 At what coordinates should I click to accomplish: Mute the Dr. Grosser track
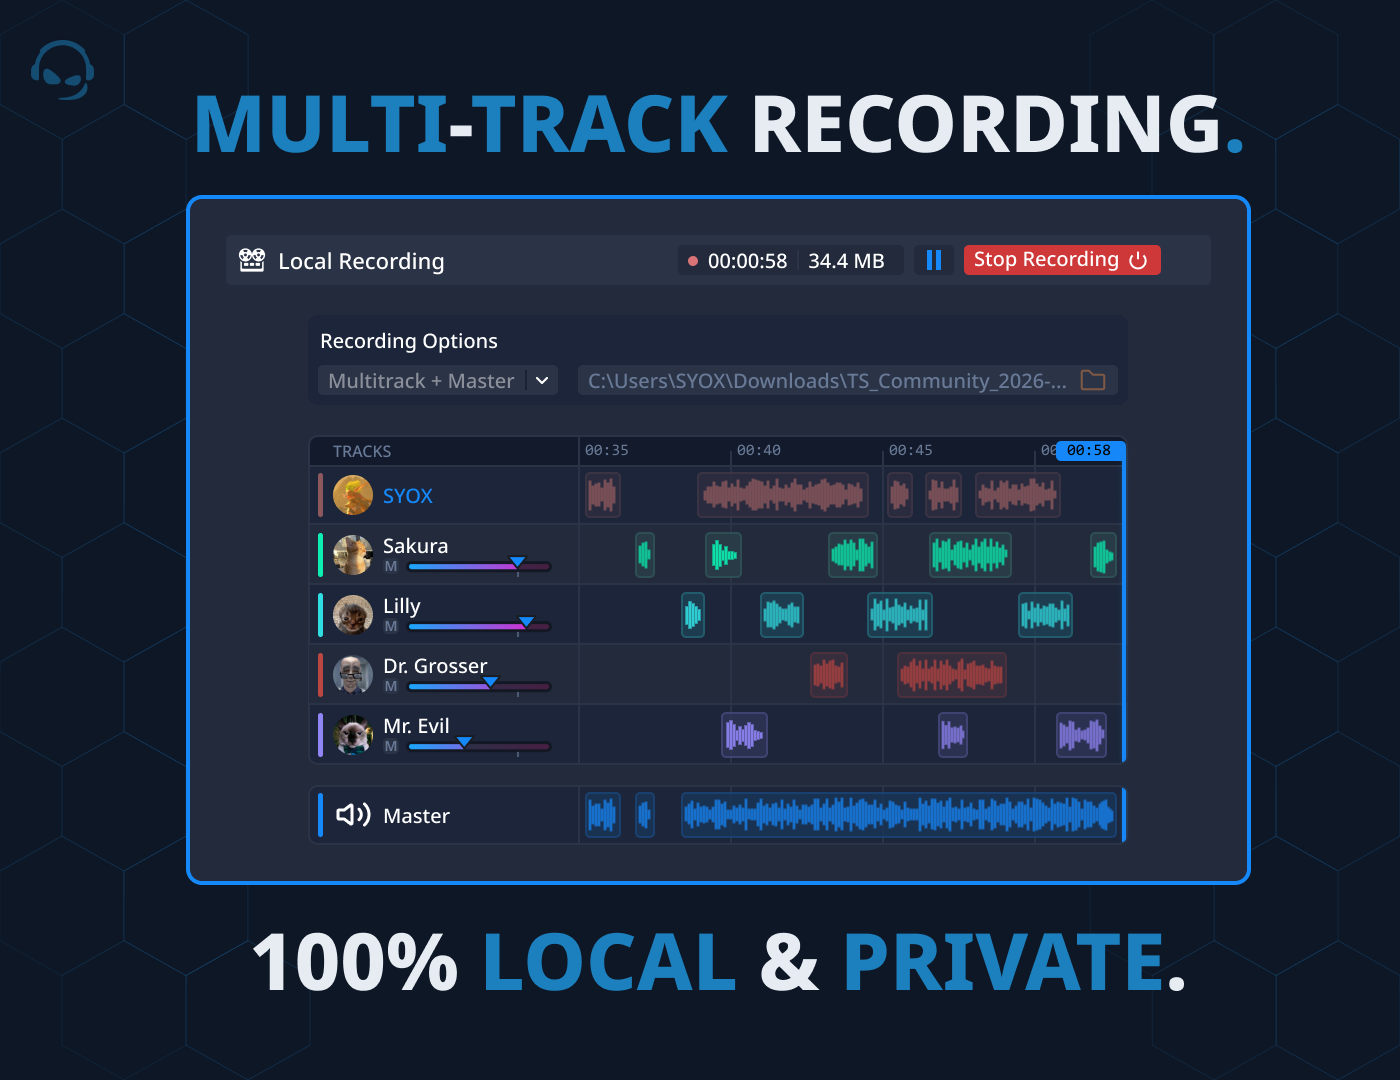pos(391,687)
